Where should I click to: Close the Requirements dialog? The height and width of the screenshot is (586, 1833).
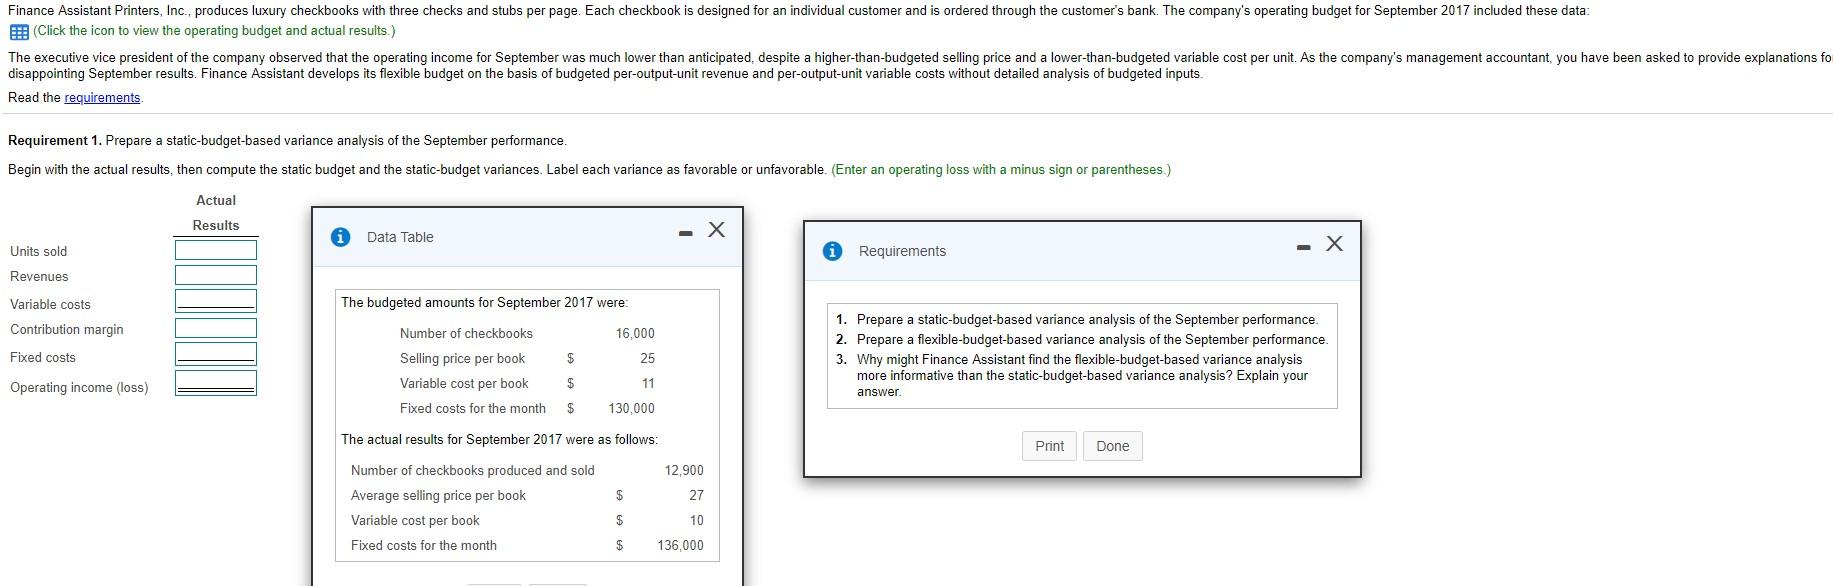coord(1334,244)
